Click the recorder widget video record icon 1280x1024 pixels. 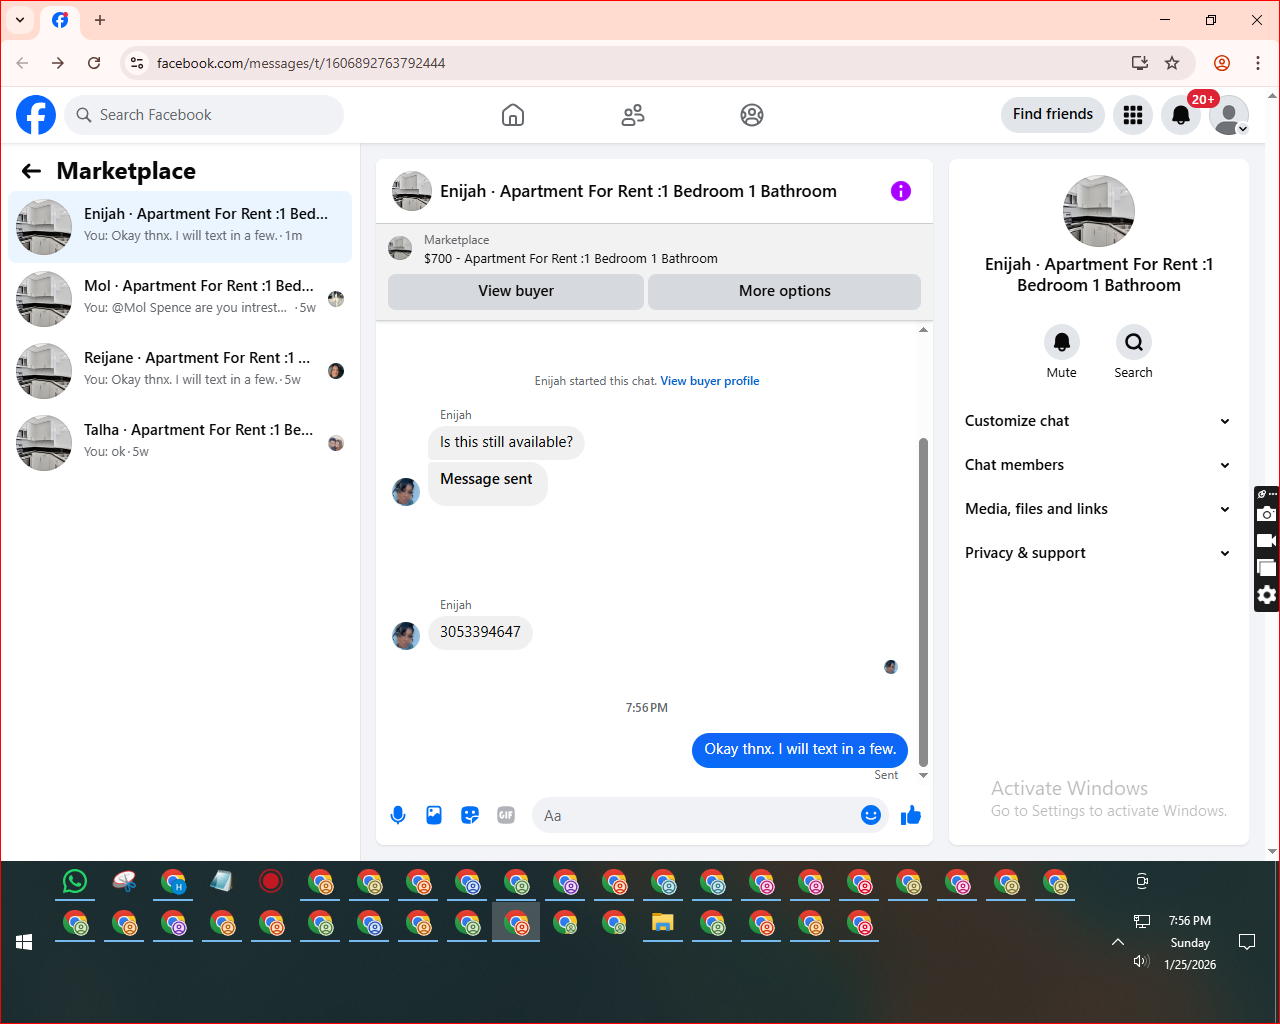coord(1267,541)
